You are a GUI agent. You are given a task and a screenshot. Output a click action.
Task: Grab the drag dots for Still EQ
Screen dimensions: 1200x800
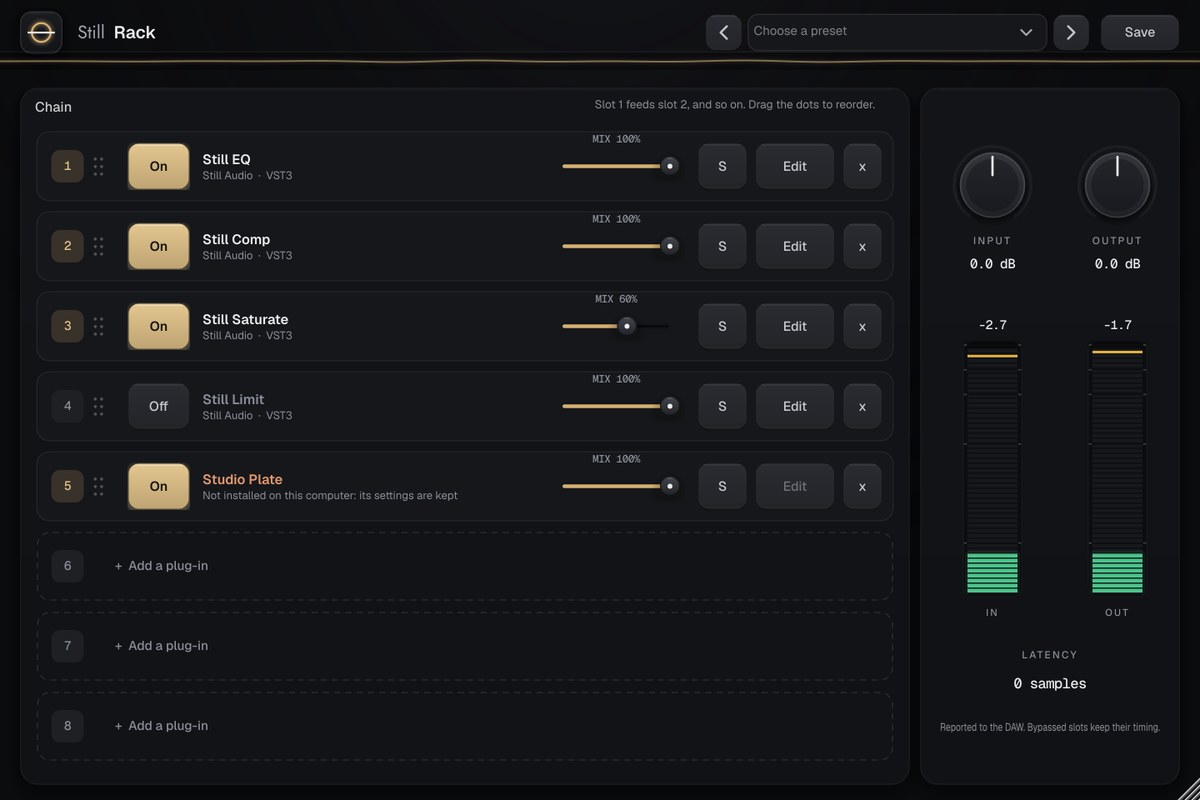98,166
